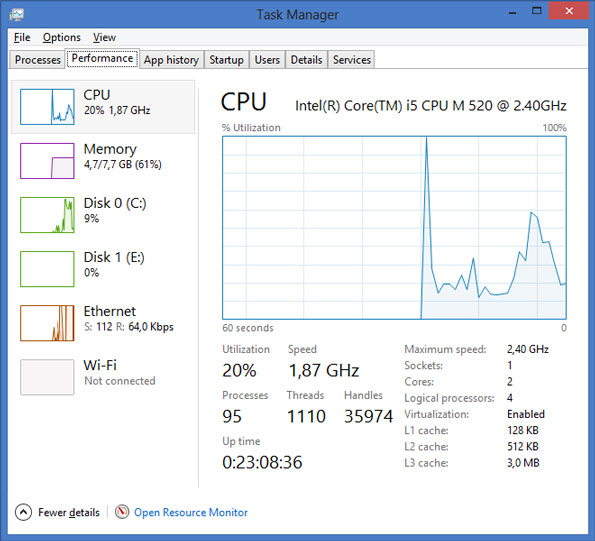Image resolution: width=595 pixels, height=541 pixels.
Task: Open the Memory usage graph thumbnail
Action: click(x=47, y=161)
